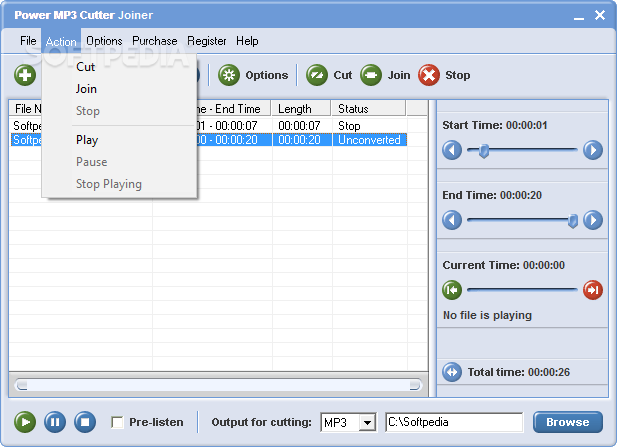
Task: Open the Options menu
Action: pyautogui.click(x=104, y=41)
